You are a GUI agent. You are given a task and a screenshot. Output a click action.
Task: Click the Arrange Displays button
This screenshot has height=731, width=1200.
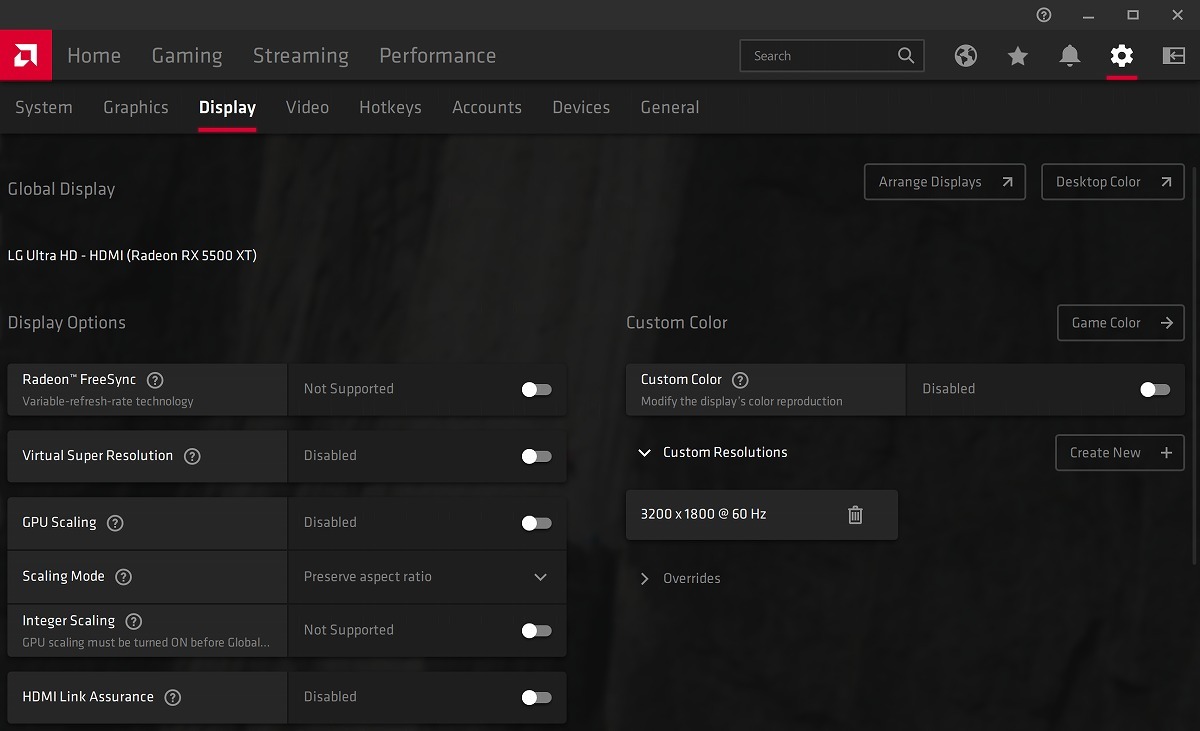coord(945,182)
